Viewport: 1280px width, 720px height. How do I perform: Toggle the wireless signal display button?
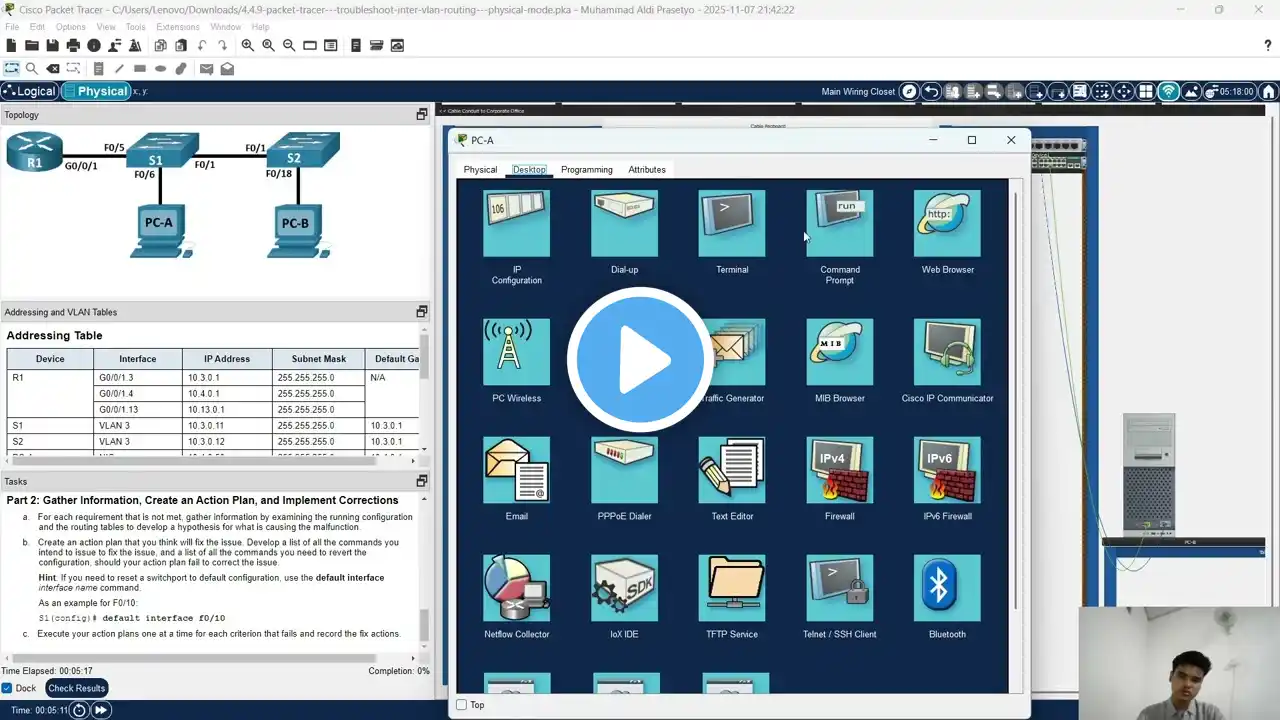point(1168,91)
